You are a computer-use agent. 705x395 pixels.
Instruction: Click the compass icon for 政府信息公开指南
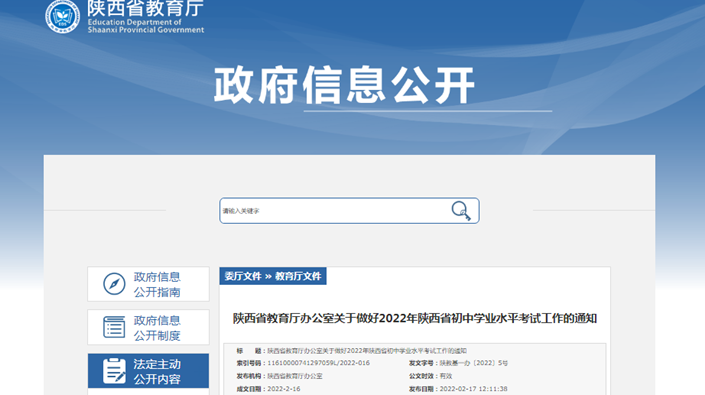pyautogui.click(x=114, y=284)
